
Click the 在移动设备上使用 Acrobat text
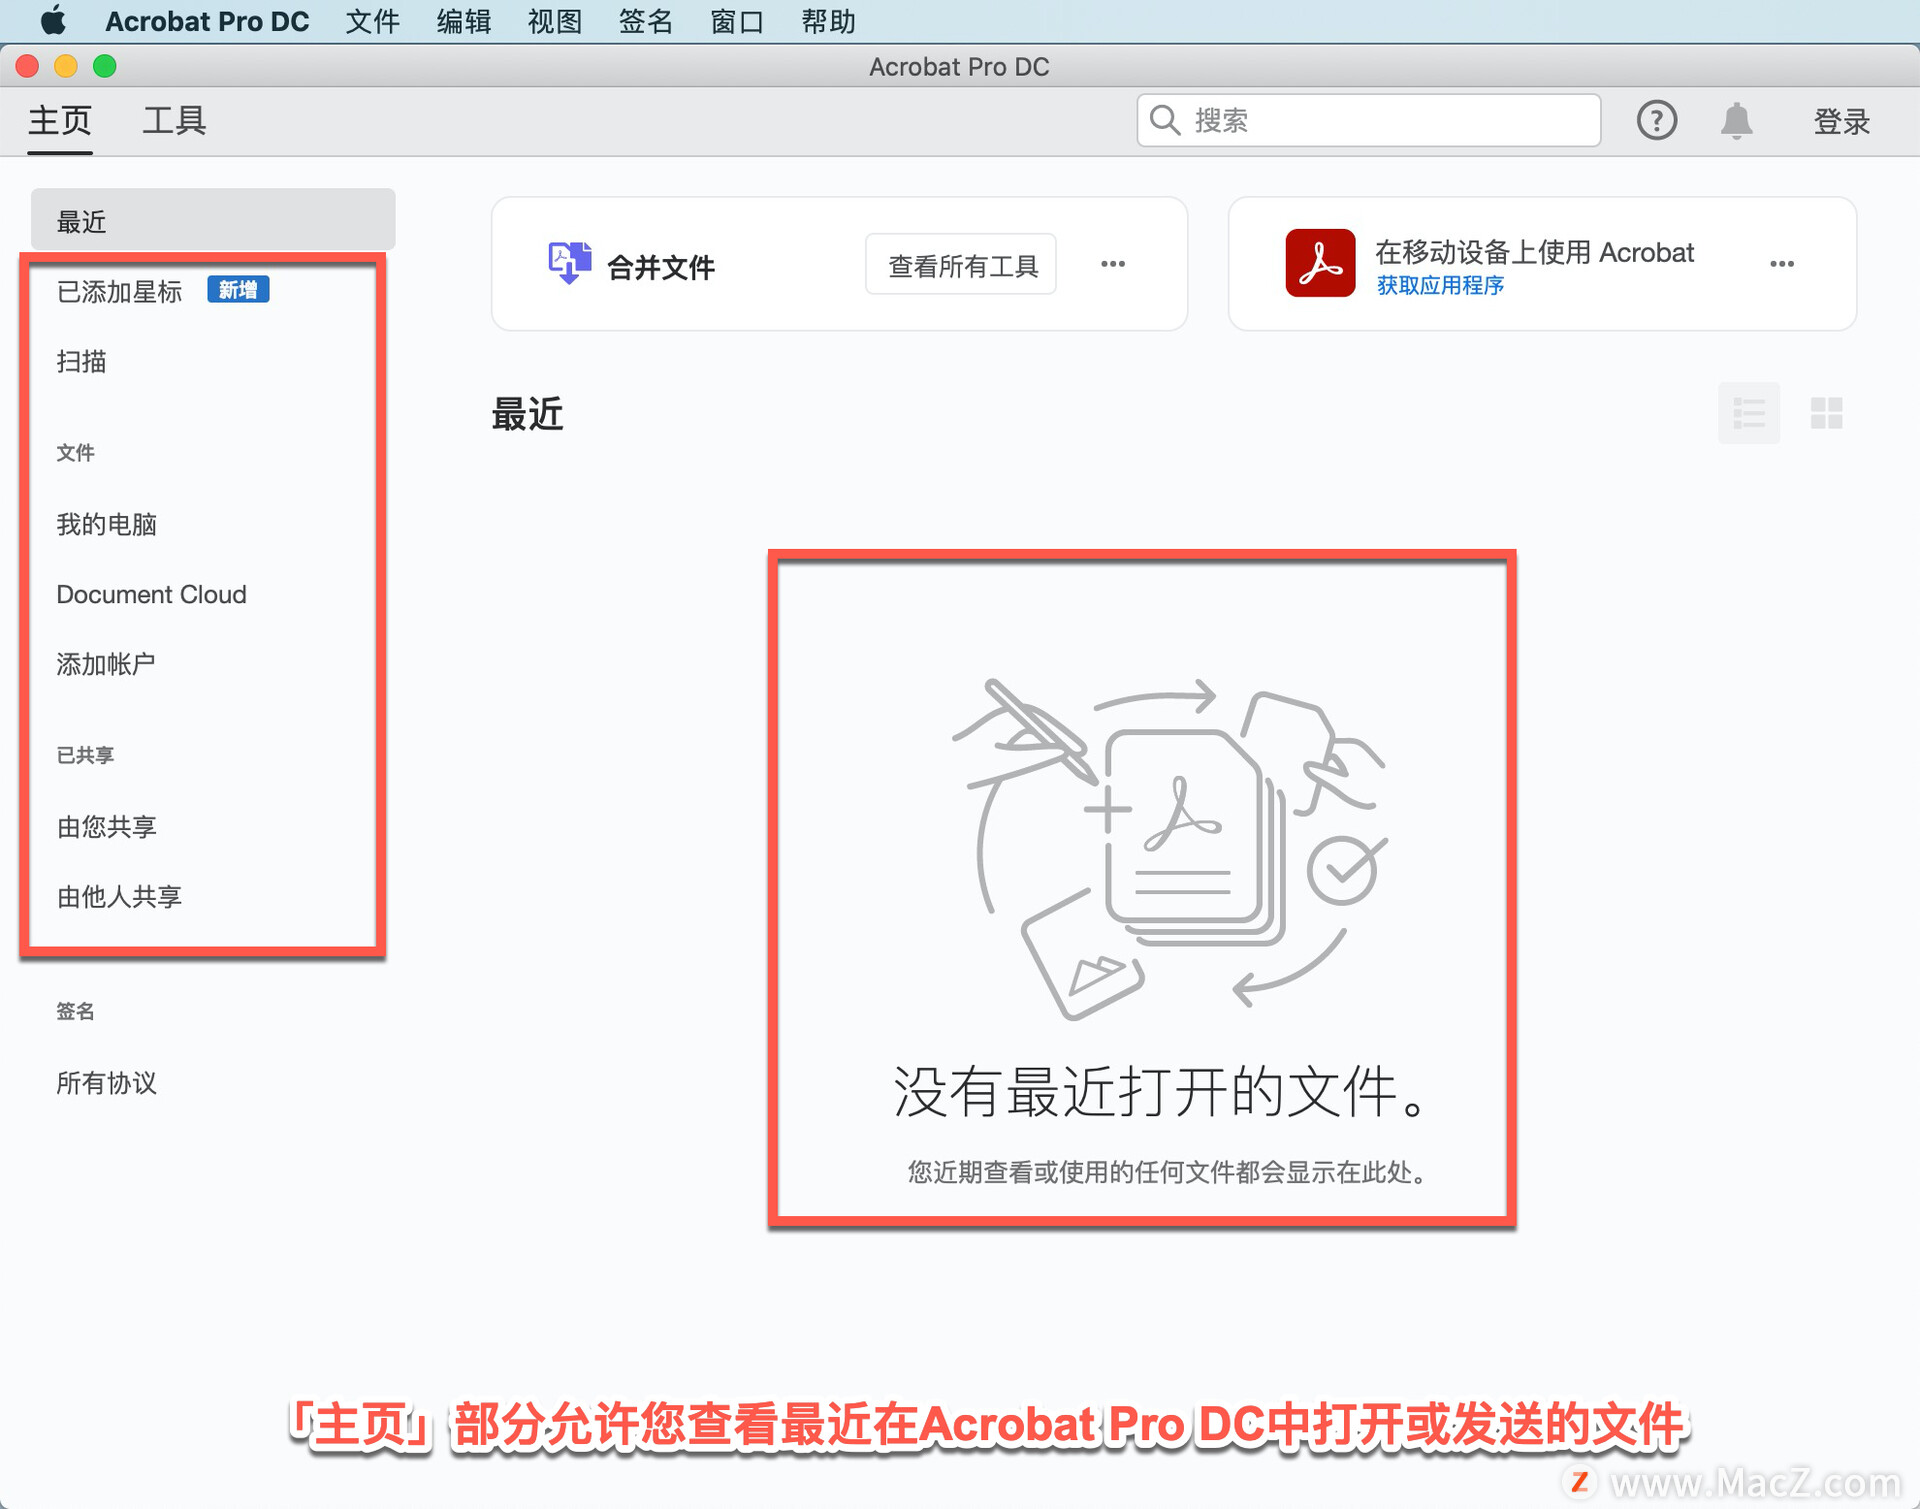pyautogui.click(x=1534, y=252)
